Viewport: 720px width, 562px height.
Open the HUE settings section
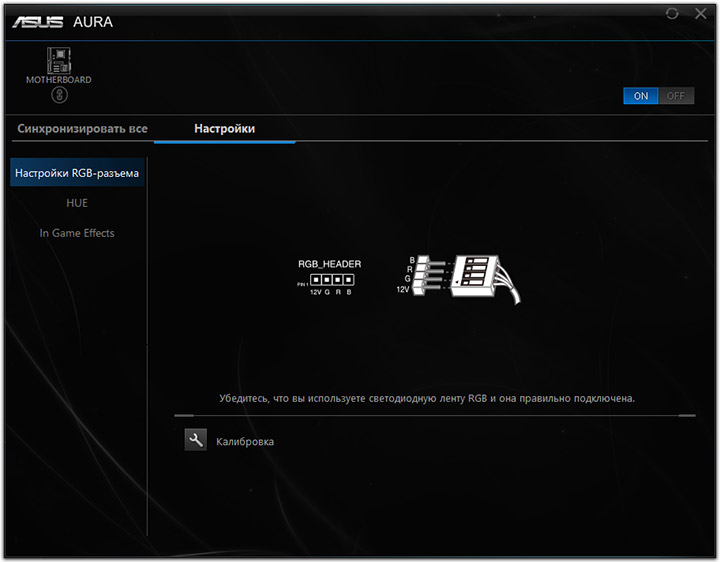click(77, 203)
